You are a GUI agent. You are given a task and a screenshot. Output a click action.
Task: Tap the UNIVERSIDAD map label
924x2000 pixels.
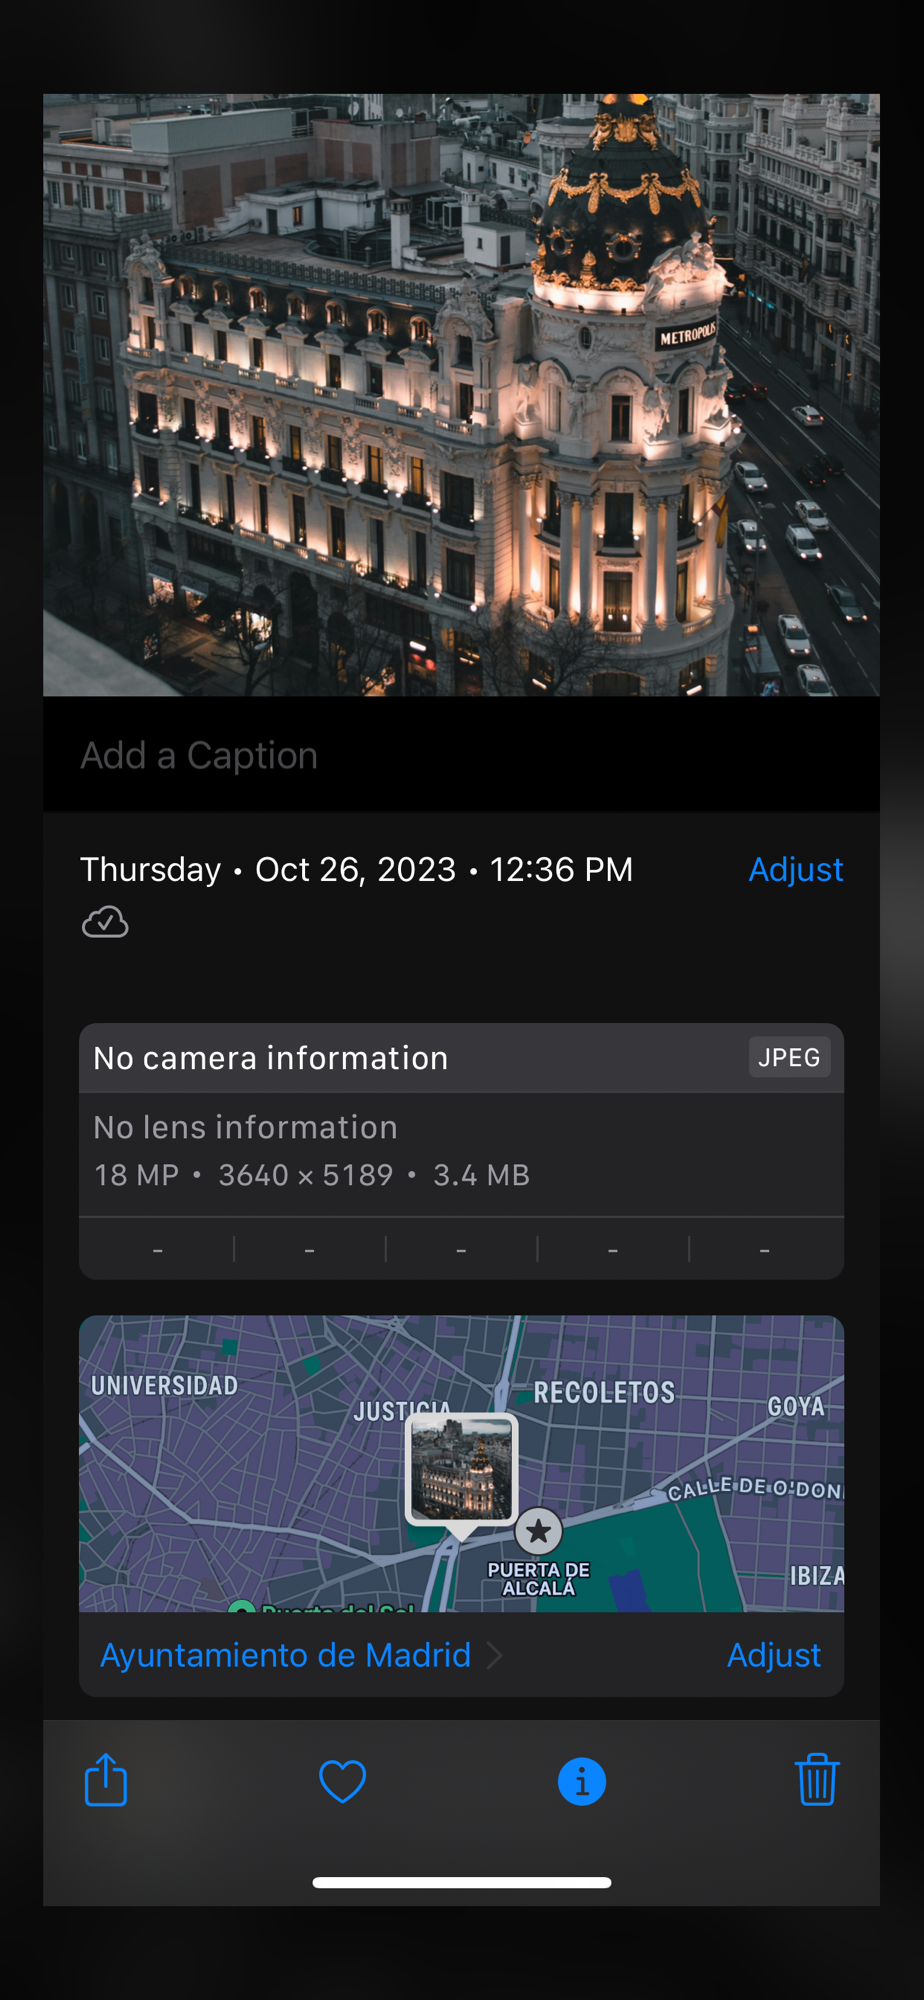pos(165,1385)
